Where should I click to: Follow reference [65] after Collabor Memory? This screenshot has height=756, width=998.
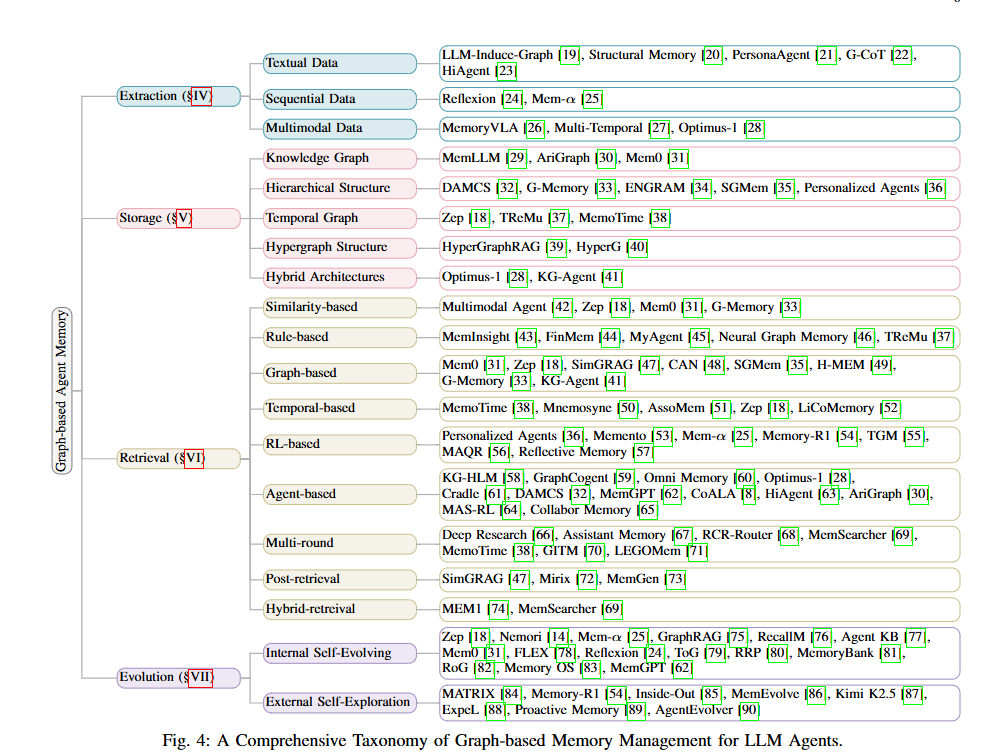pyautogui.click(x=647, y=510)
